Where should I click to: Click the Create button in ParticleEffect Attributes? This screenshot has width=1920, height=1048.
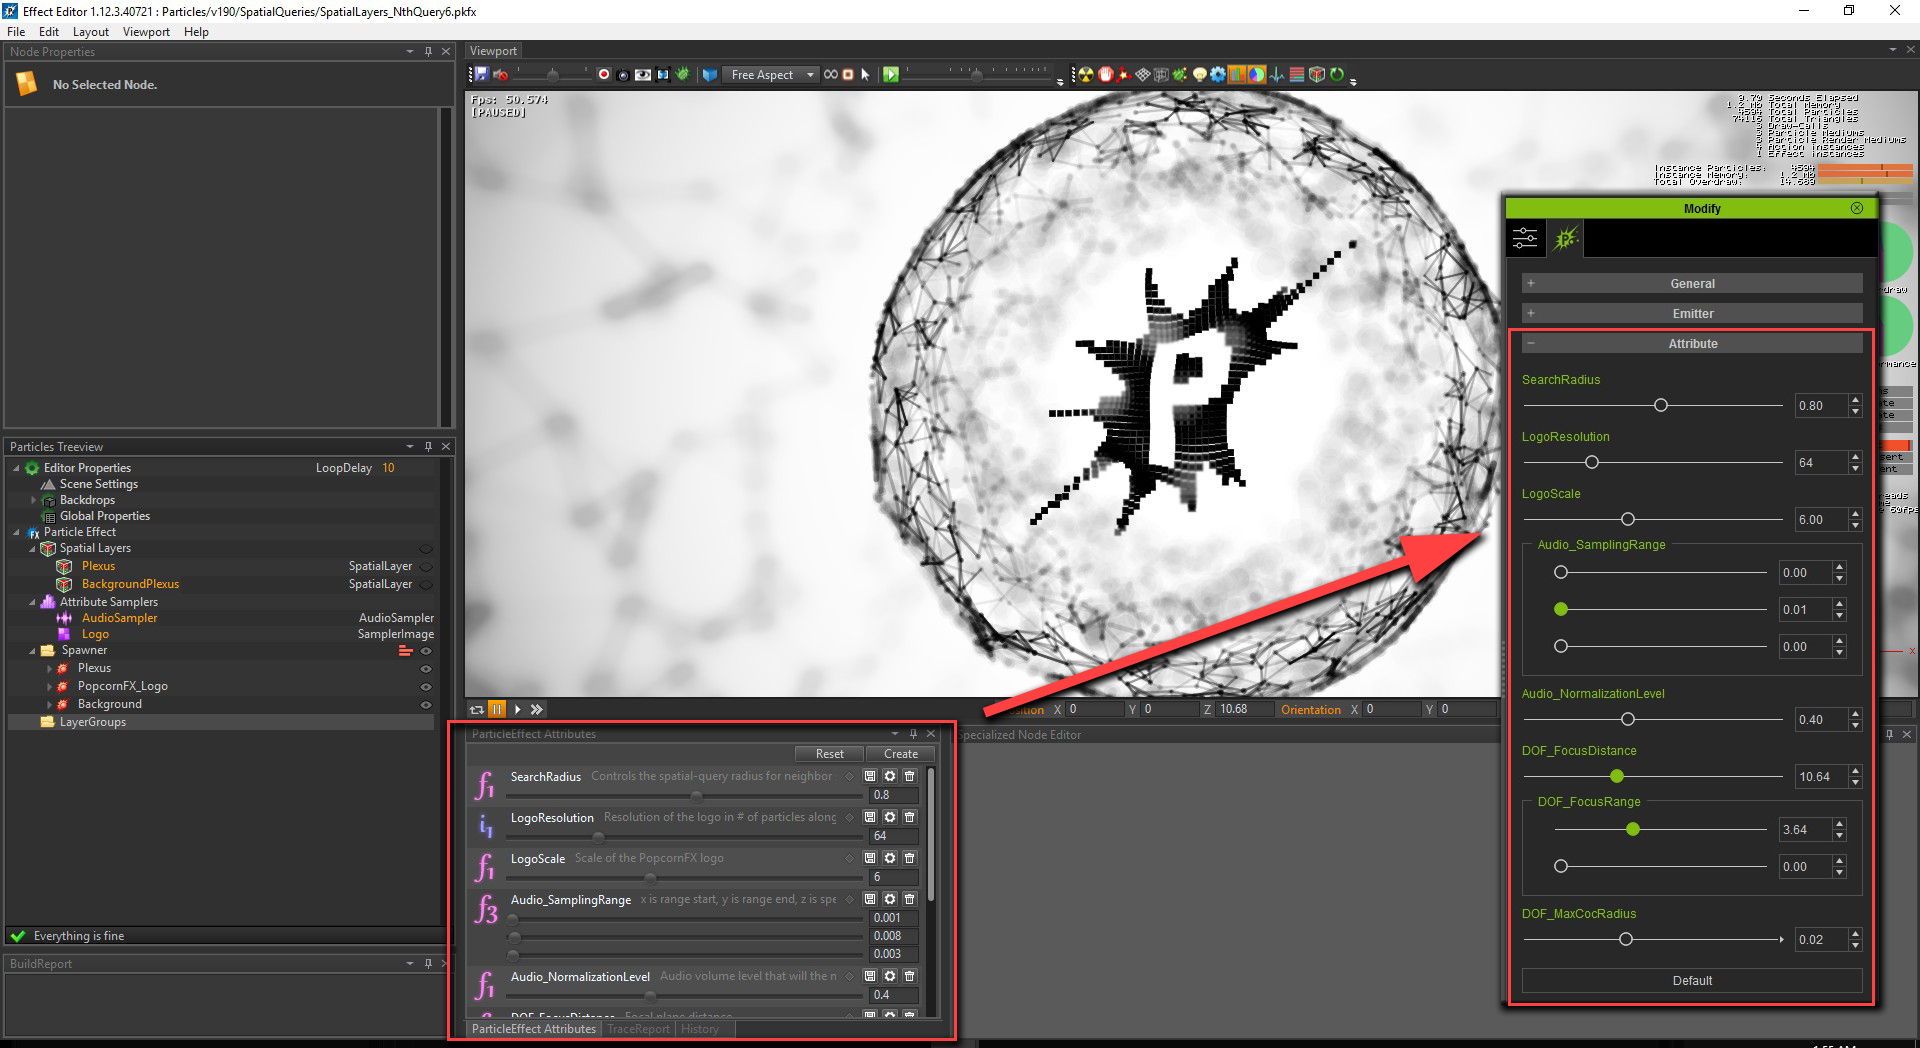tap(900, 754)
